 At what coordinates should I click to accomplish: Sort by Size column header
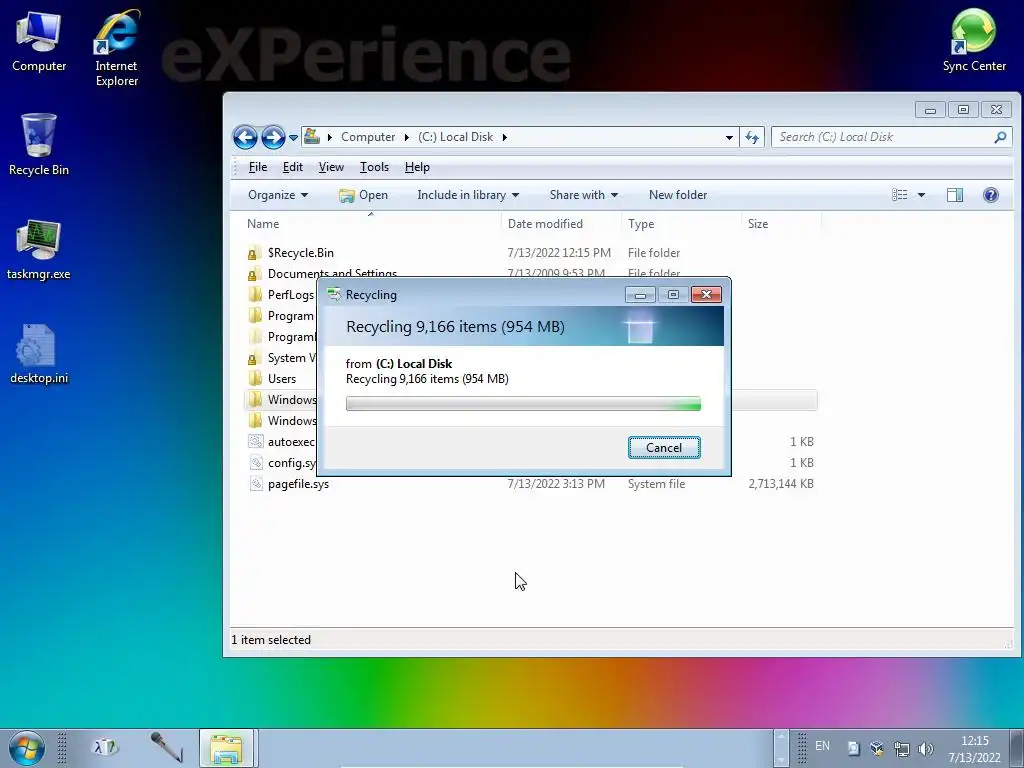(758, 224)
